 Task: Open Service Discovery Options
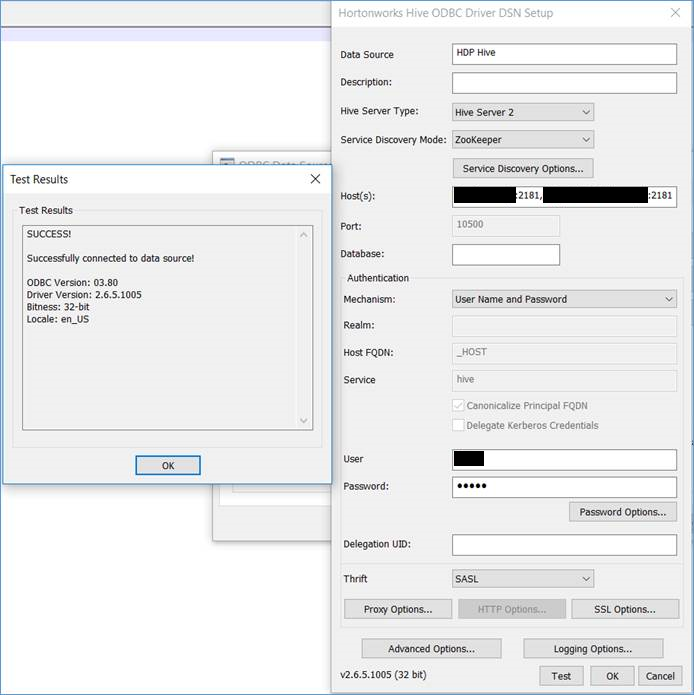click(x=523, y=168)
